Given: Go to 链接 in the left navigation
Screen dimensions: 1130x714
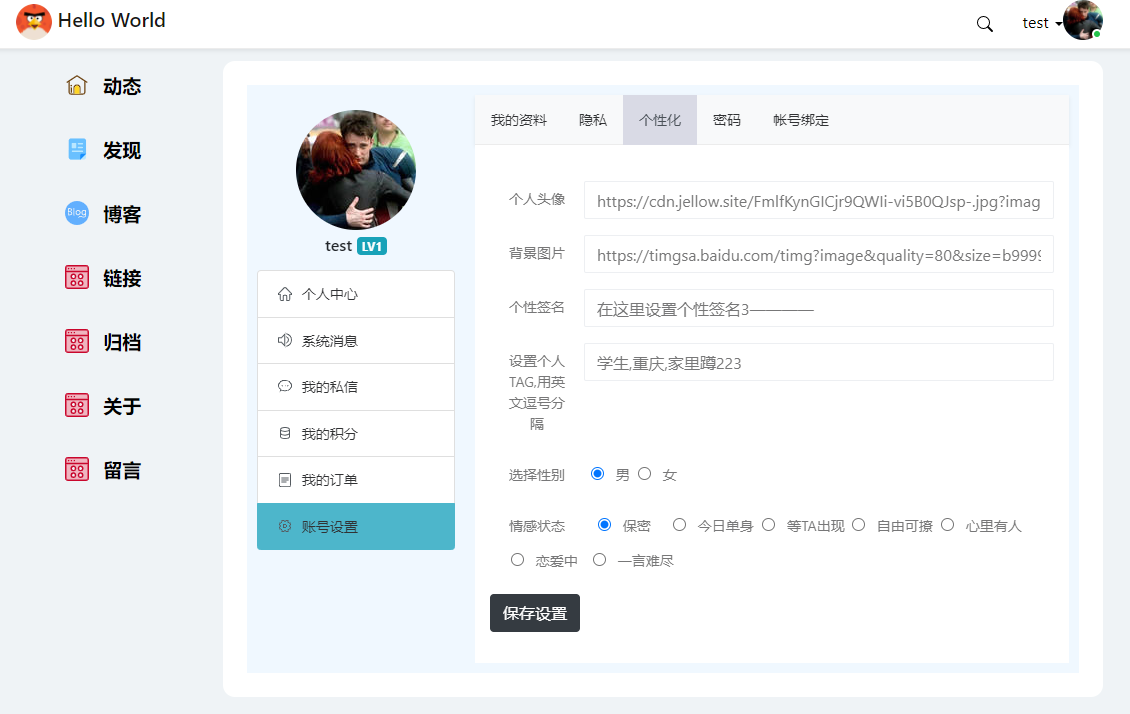Looking at the screenshot, I should 122,278.
